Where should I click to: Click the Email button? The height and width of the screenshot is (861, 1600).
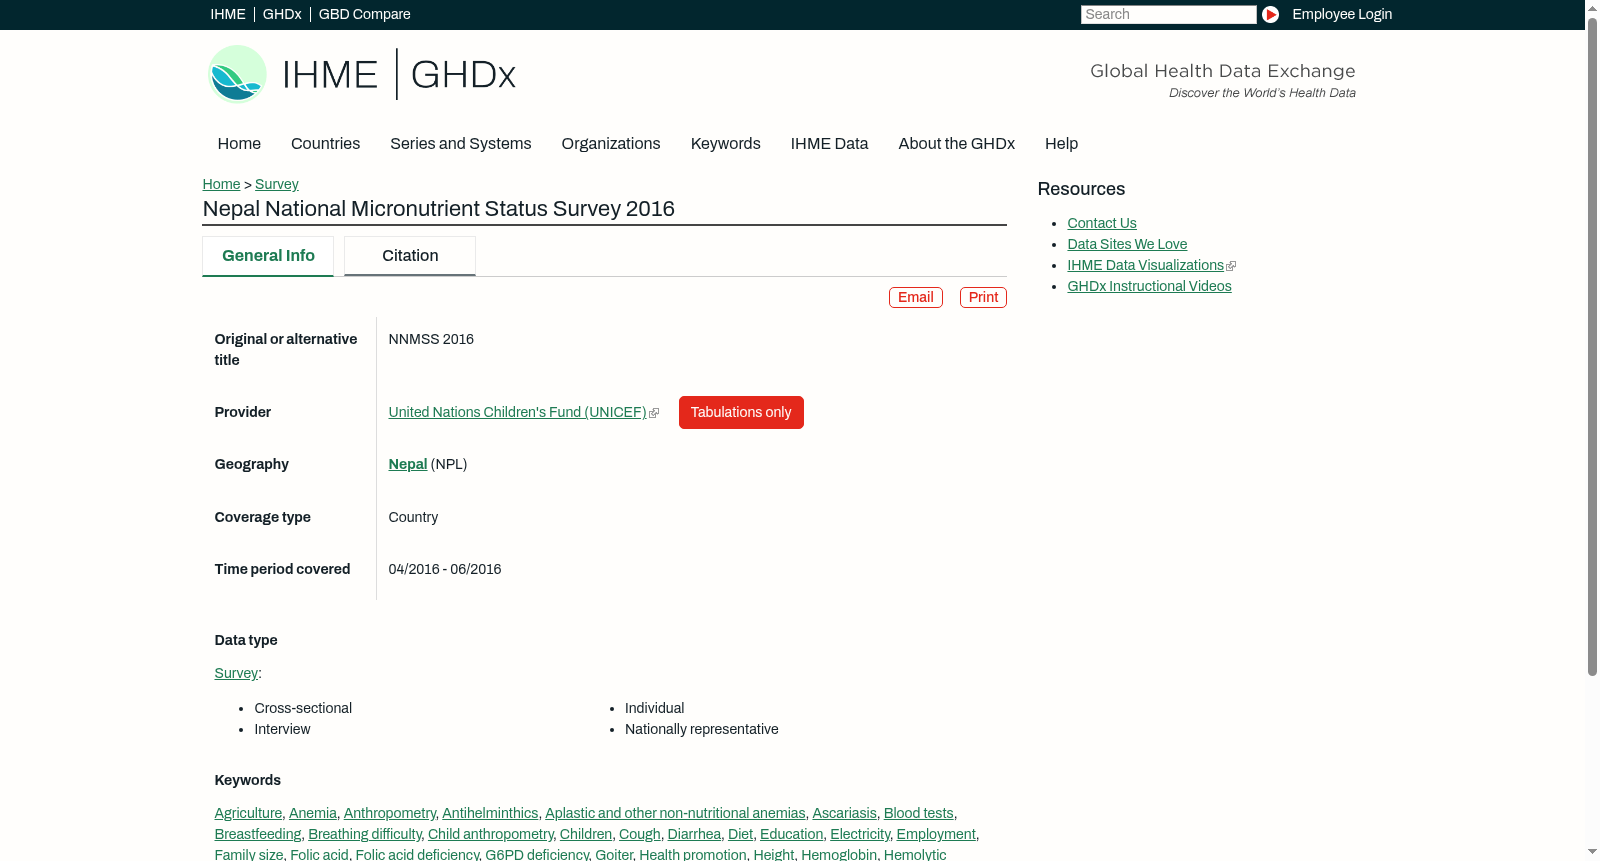pyautogui.click(x=916, y=297)
